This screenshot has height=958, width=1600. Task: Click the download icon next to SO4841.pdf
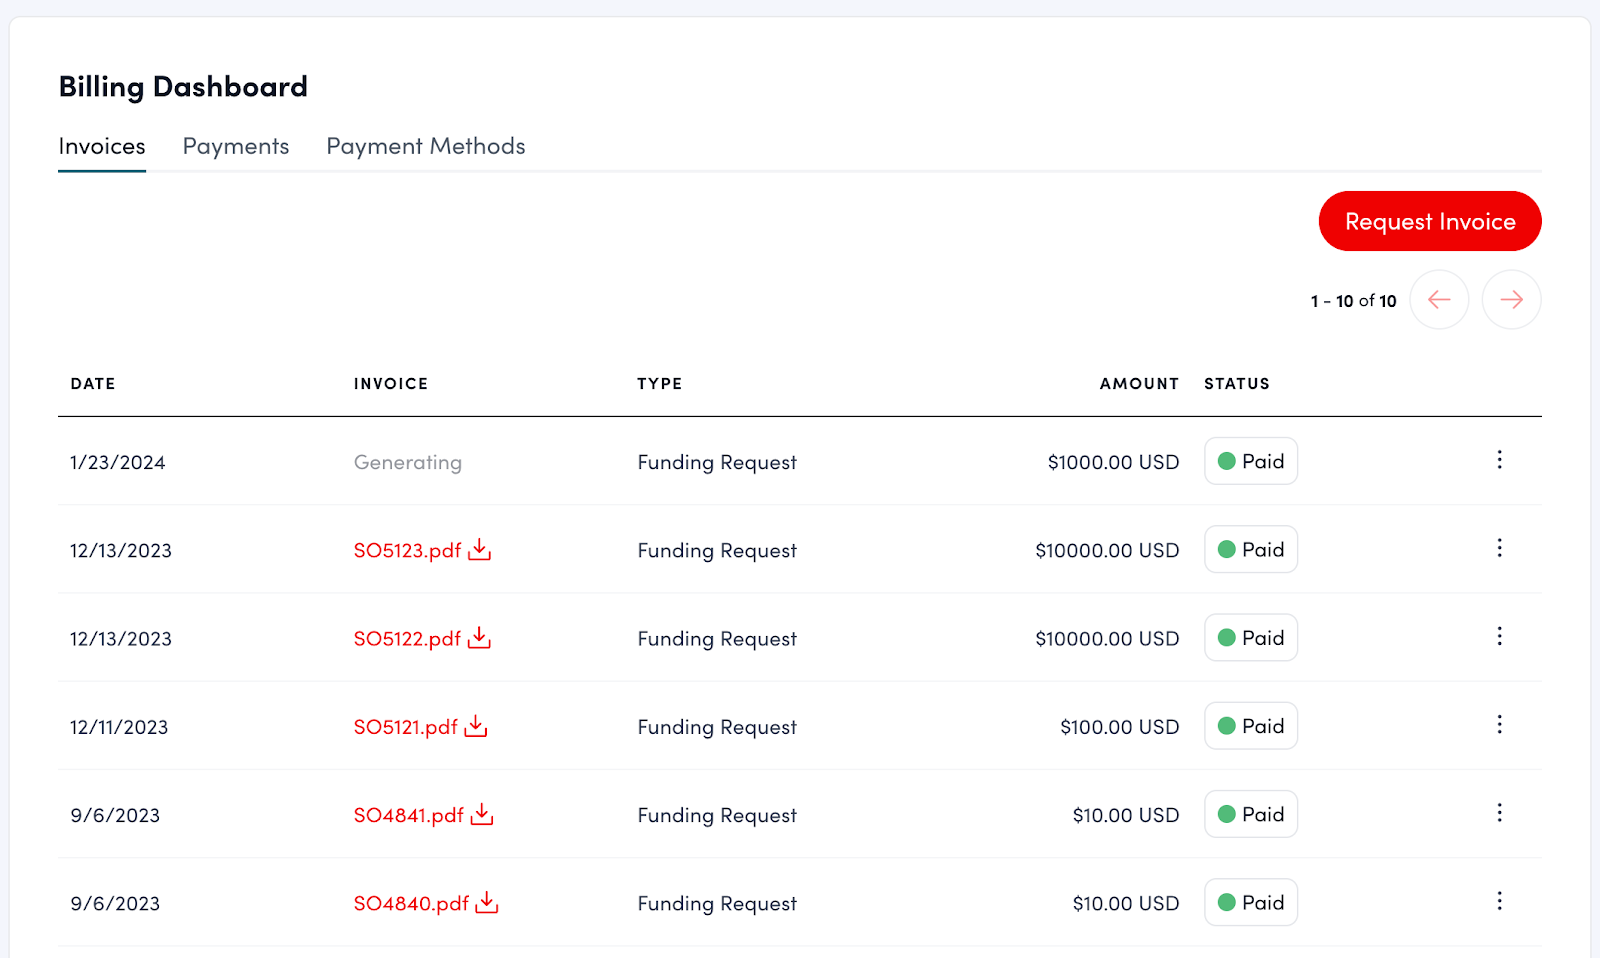click(482, 814)
